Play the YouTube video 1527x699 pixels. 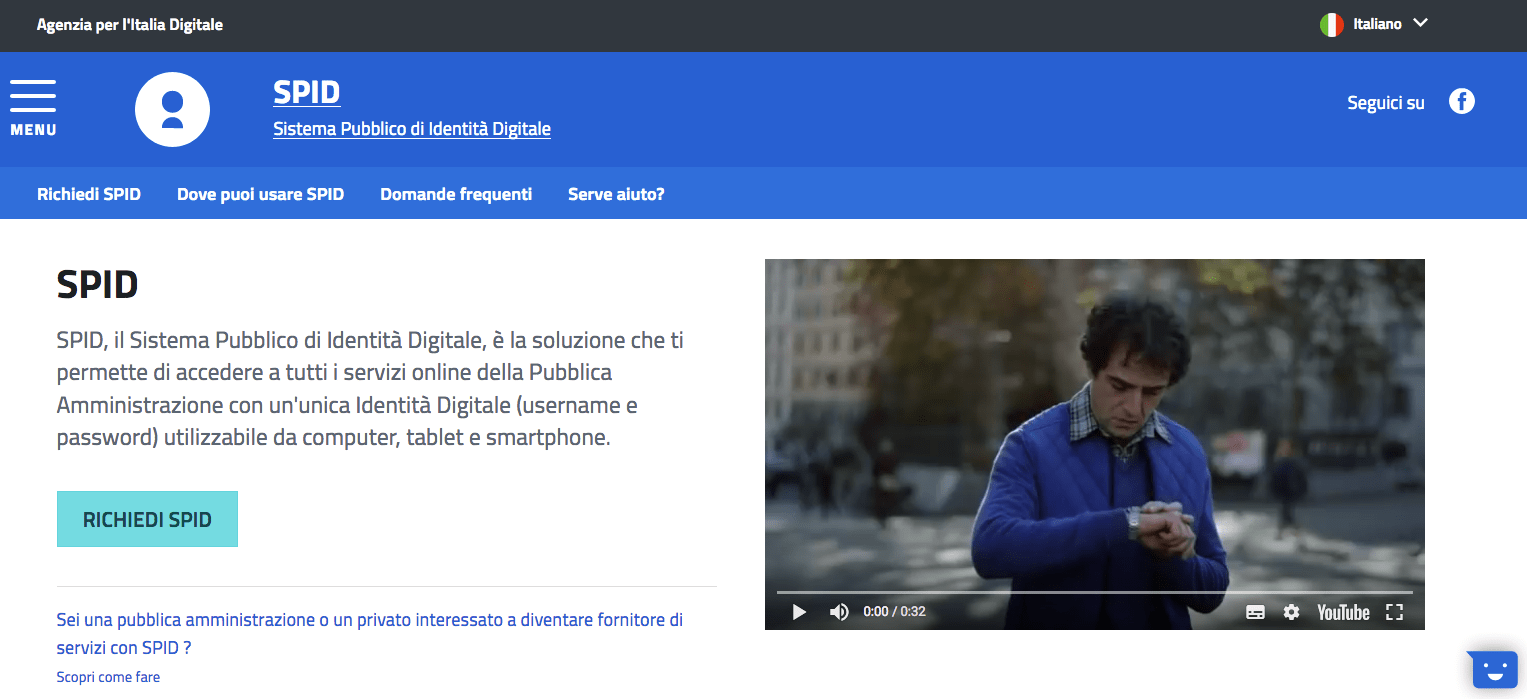(799, 612)
